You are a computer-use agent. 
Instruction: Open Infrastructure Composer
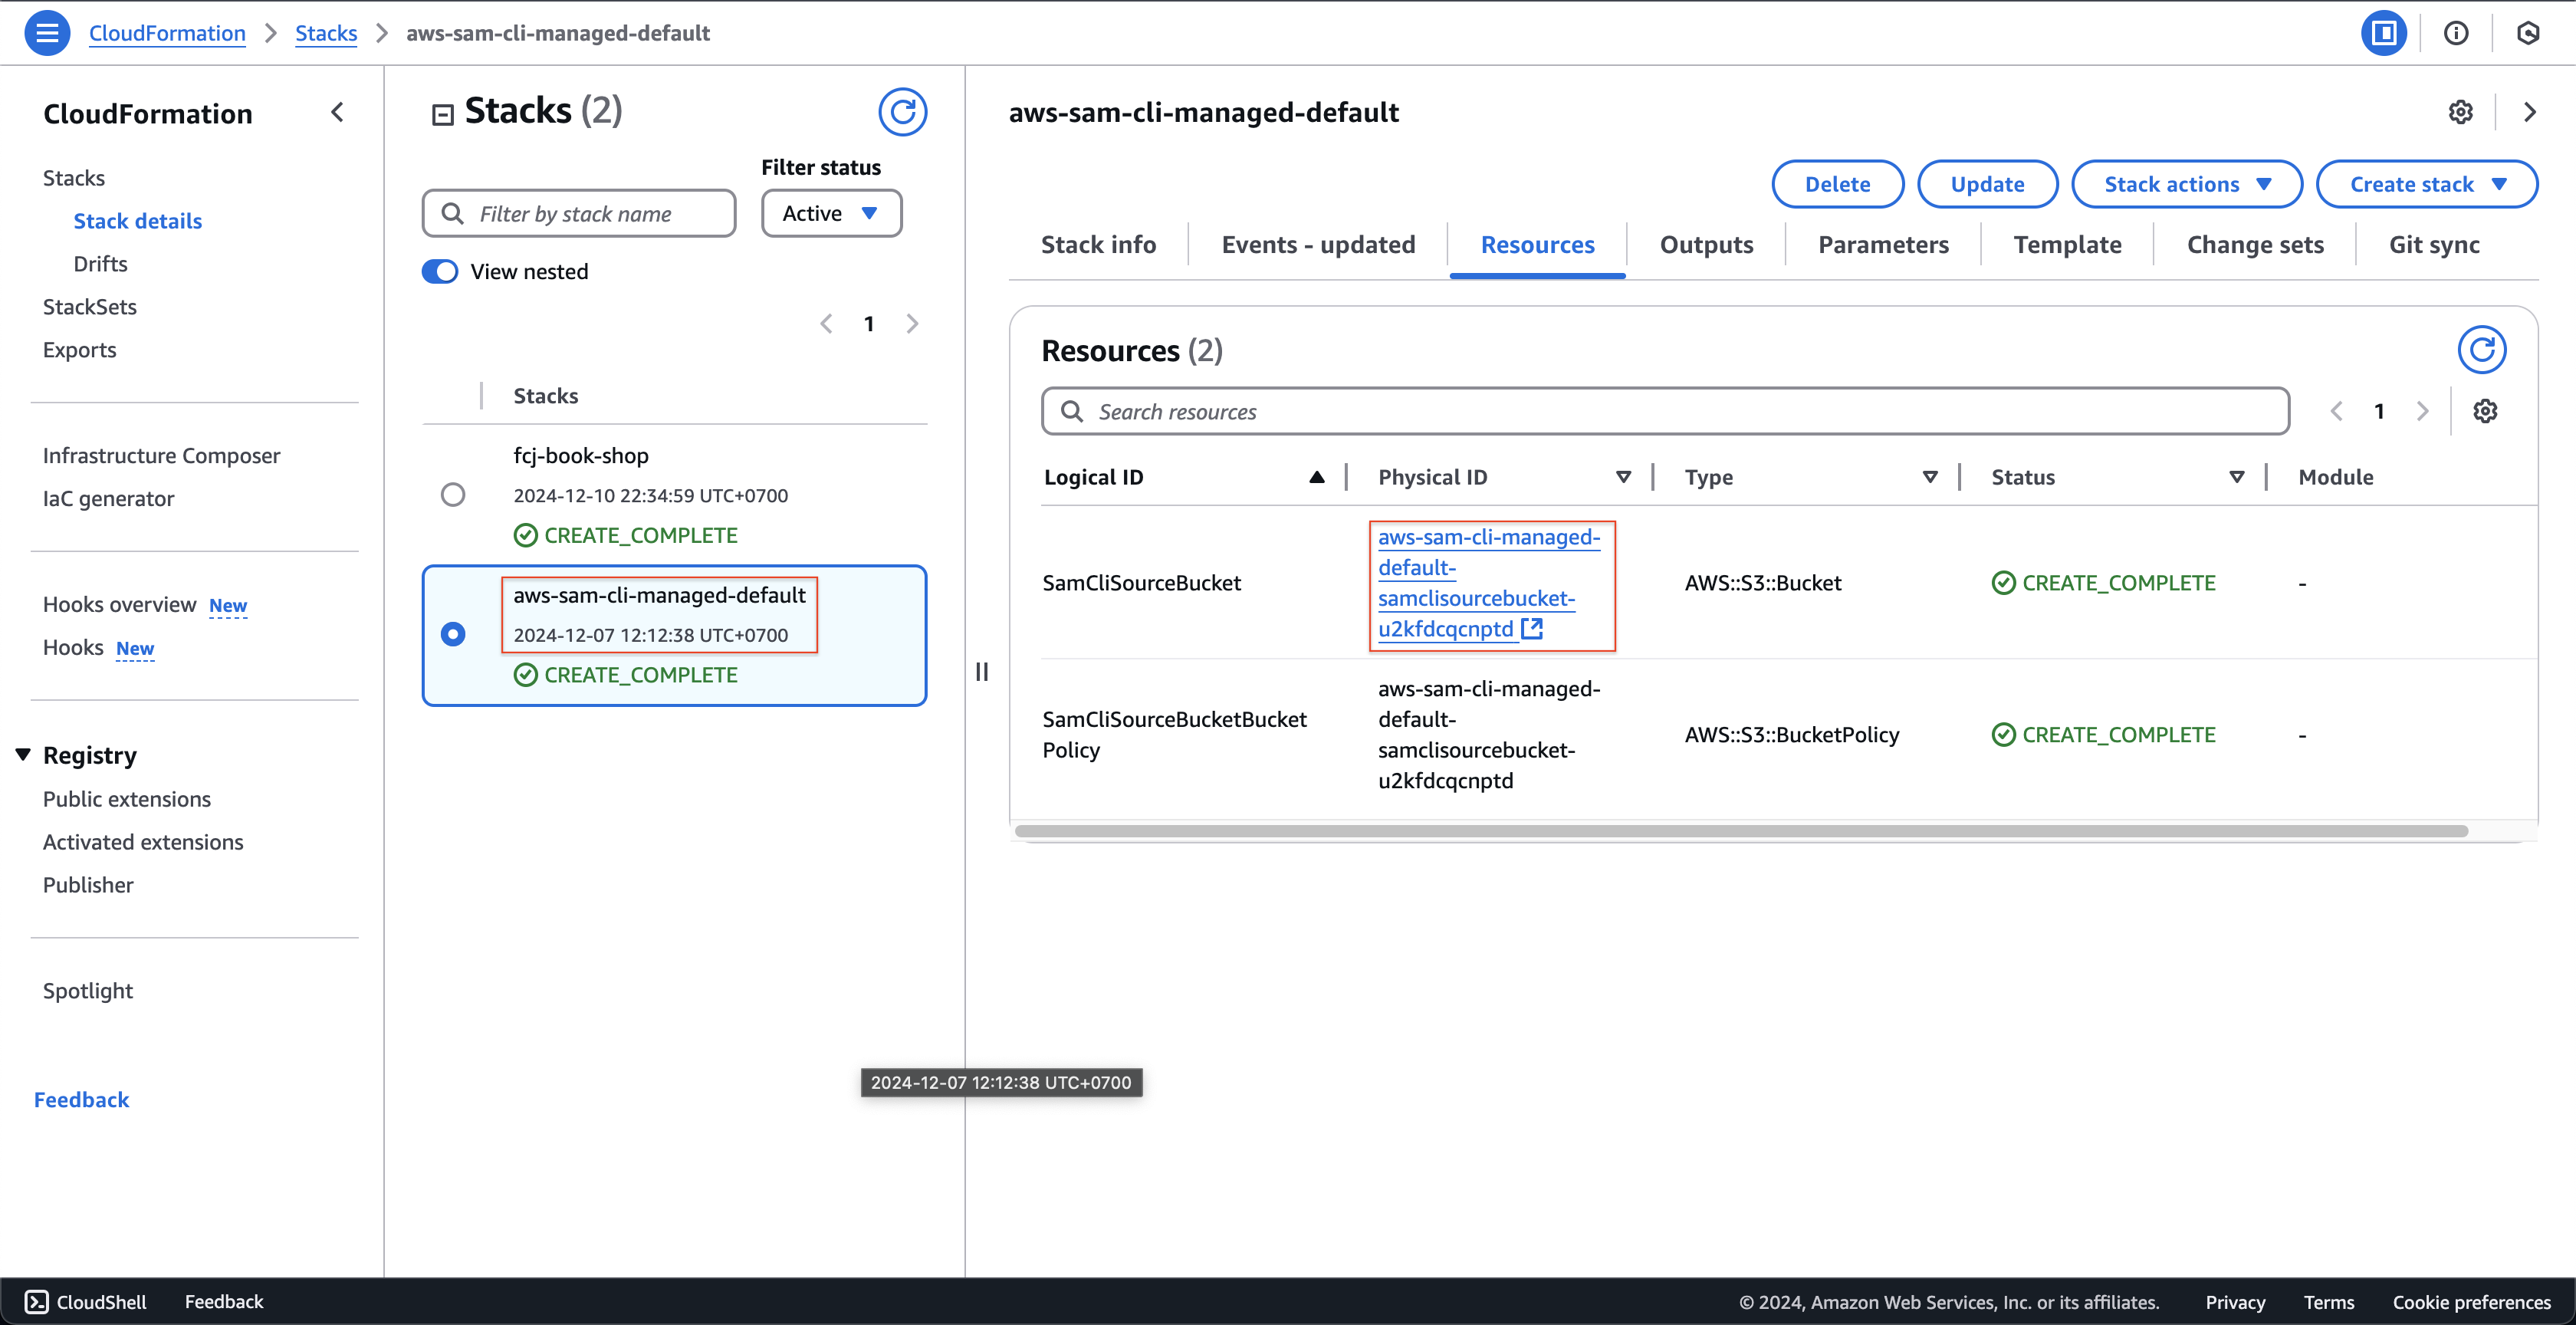161,456
